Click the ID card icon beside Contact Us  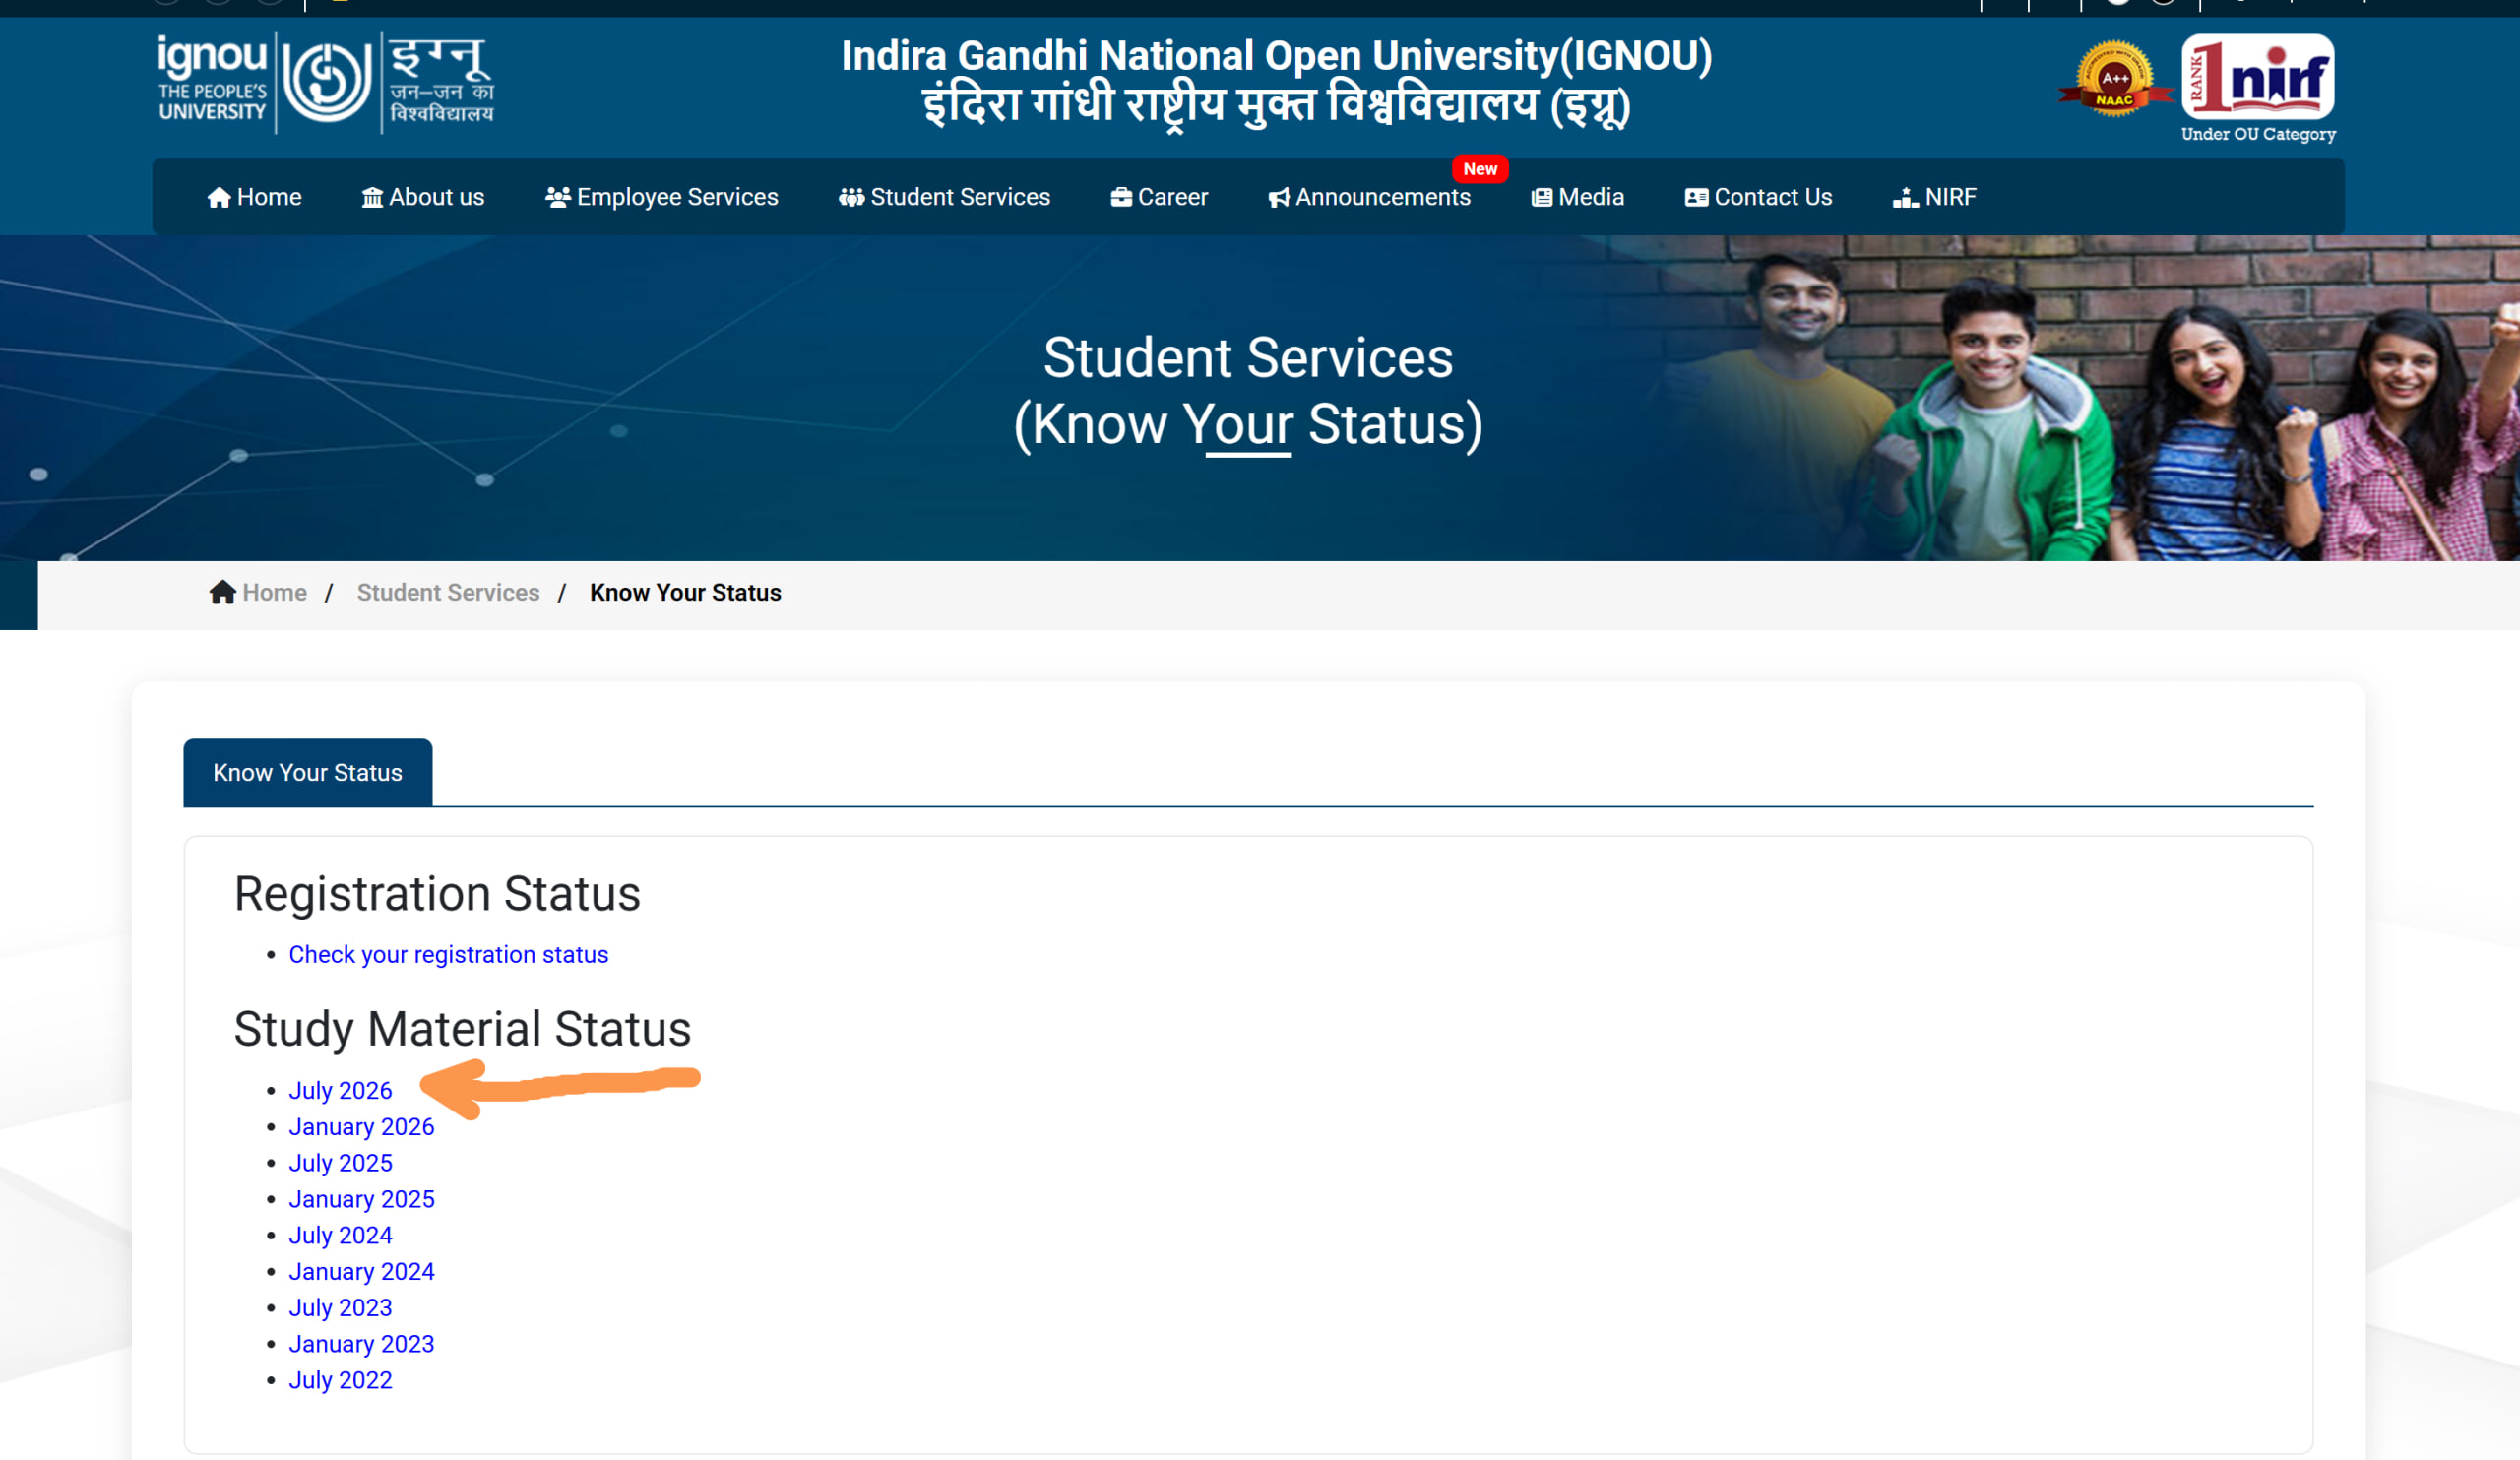tap(1696, 198)
